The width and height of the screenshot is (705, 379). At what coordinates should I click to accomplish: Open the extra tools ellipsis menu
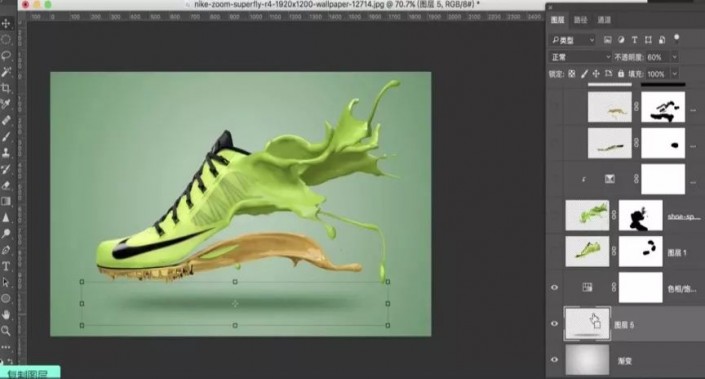click(6, 347)
